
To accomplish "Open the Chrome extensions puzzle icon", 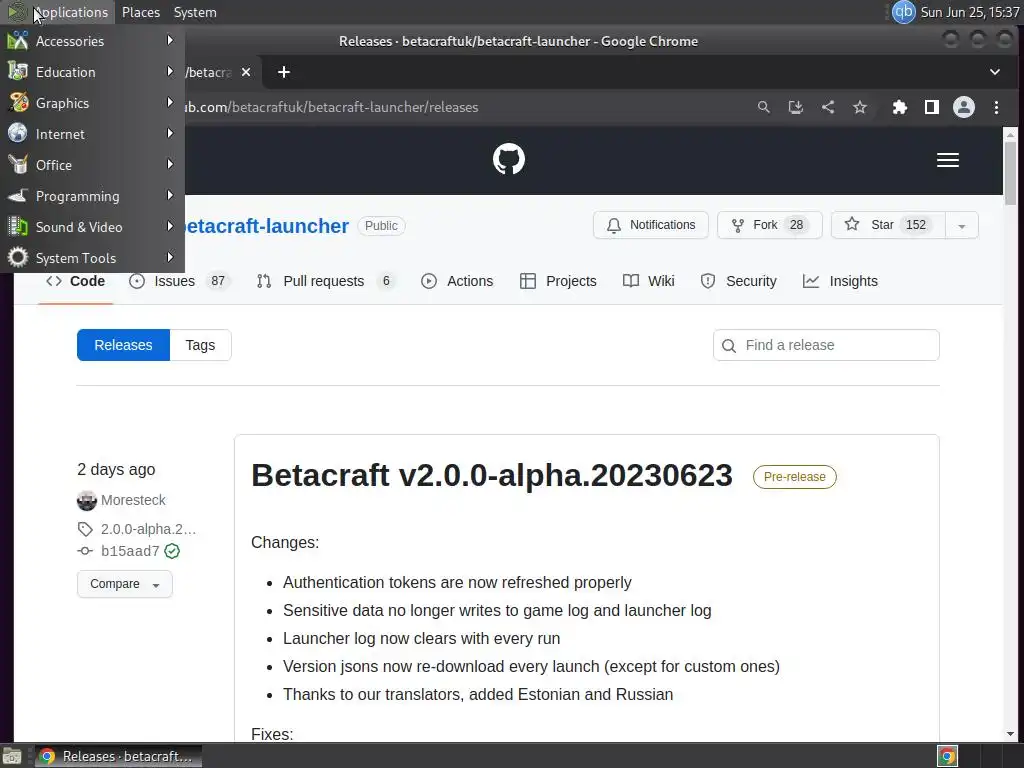I will coord(900,107).
